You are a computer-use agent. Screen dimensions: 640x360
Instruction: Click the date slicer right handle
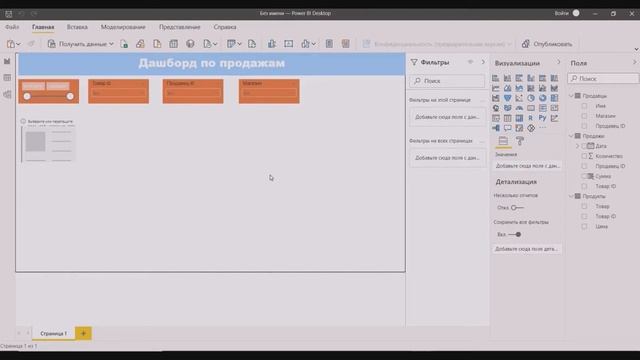pos(70,96)
